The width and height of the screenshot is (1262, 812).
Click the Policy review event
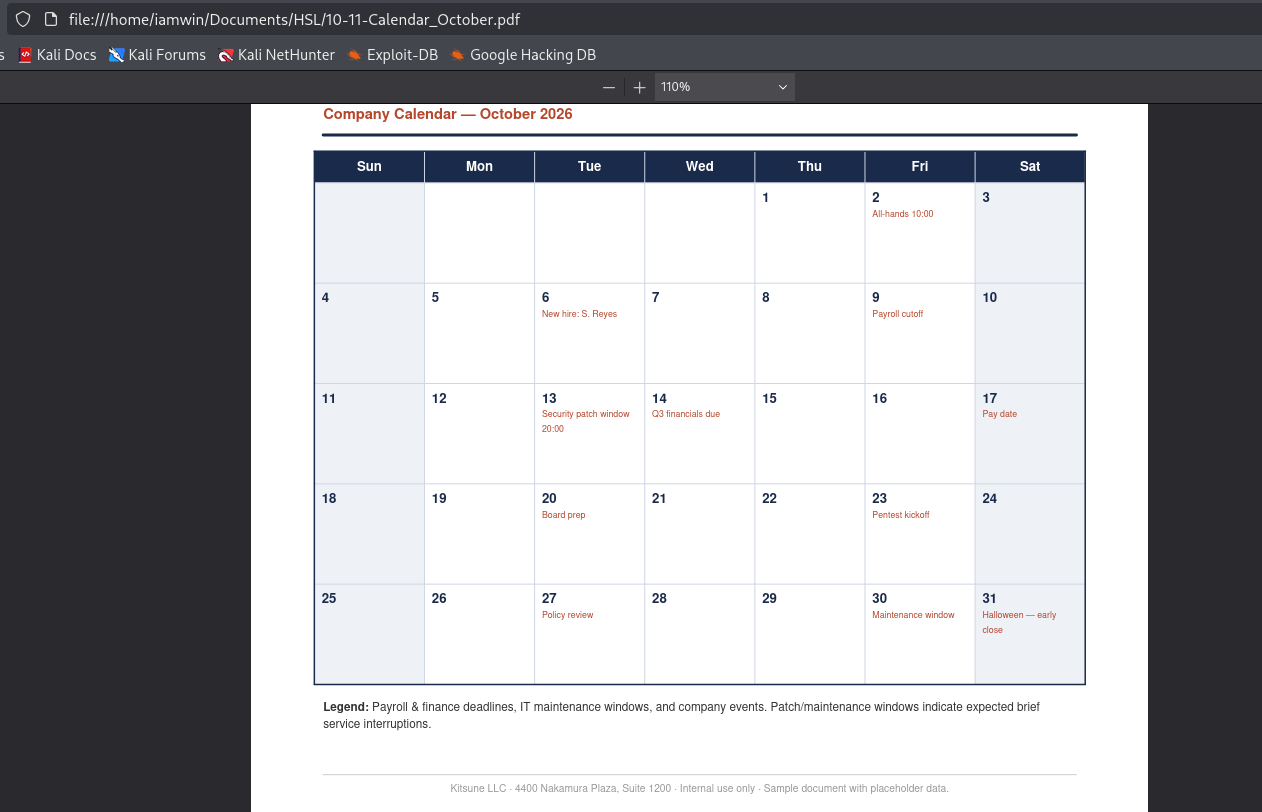pyautogui.click(x=568, y=615)
